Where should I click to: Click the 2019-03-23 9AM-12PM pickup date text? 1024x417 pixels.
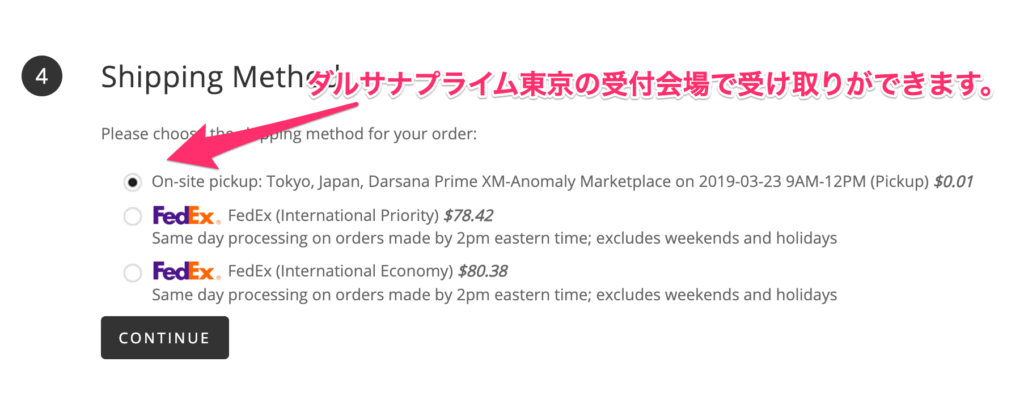coord(778,182)
